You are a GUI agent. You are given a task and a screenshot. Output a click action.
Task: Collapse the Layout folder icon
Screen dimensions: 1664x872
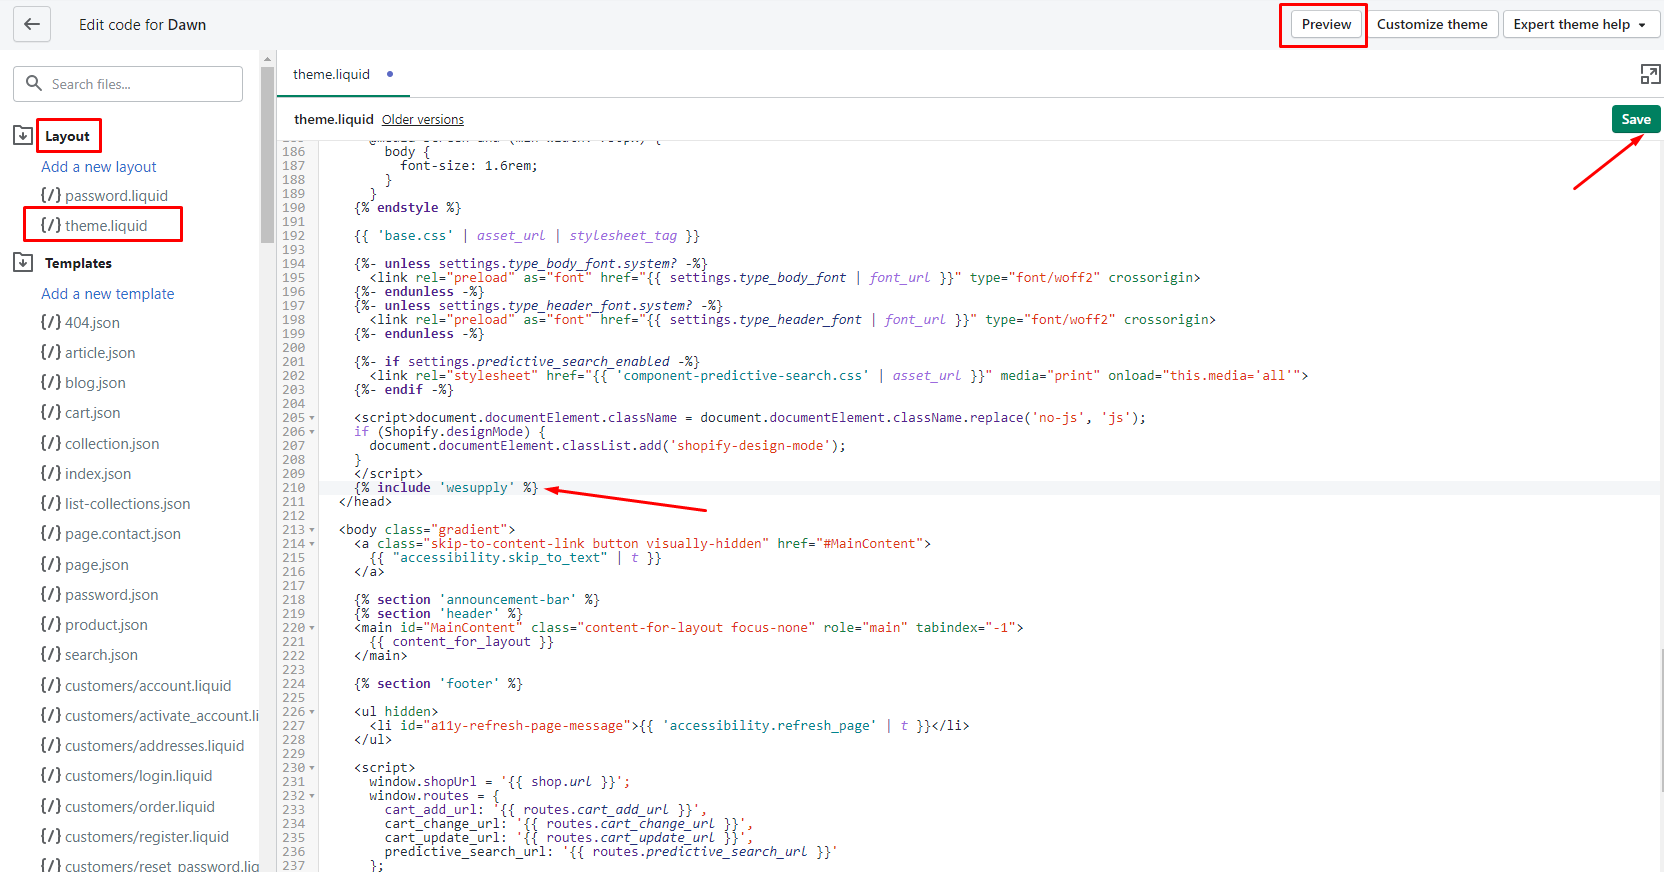click(23, 135)
